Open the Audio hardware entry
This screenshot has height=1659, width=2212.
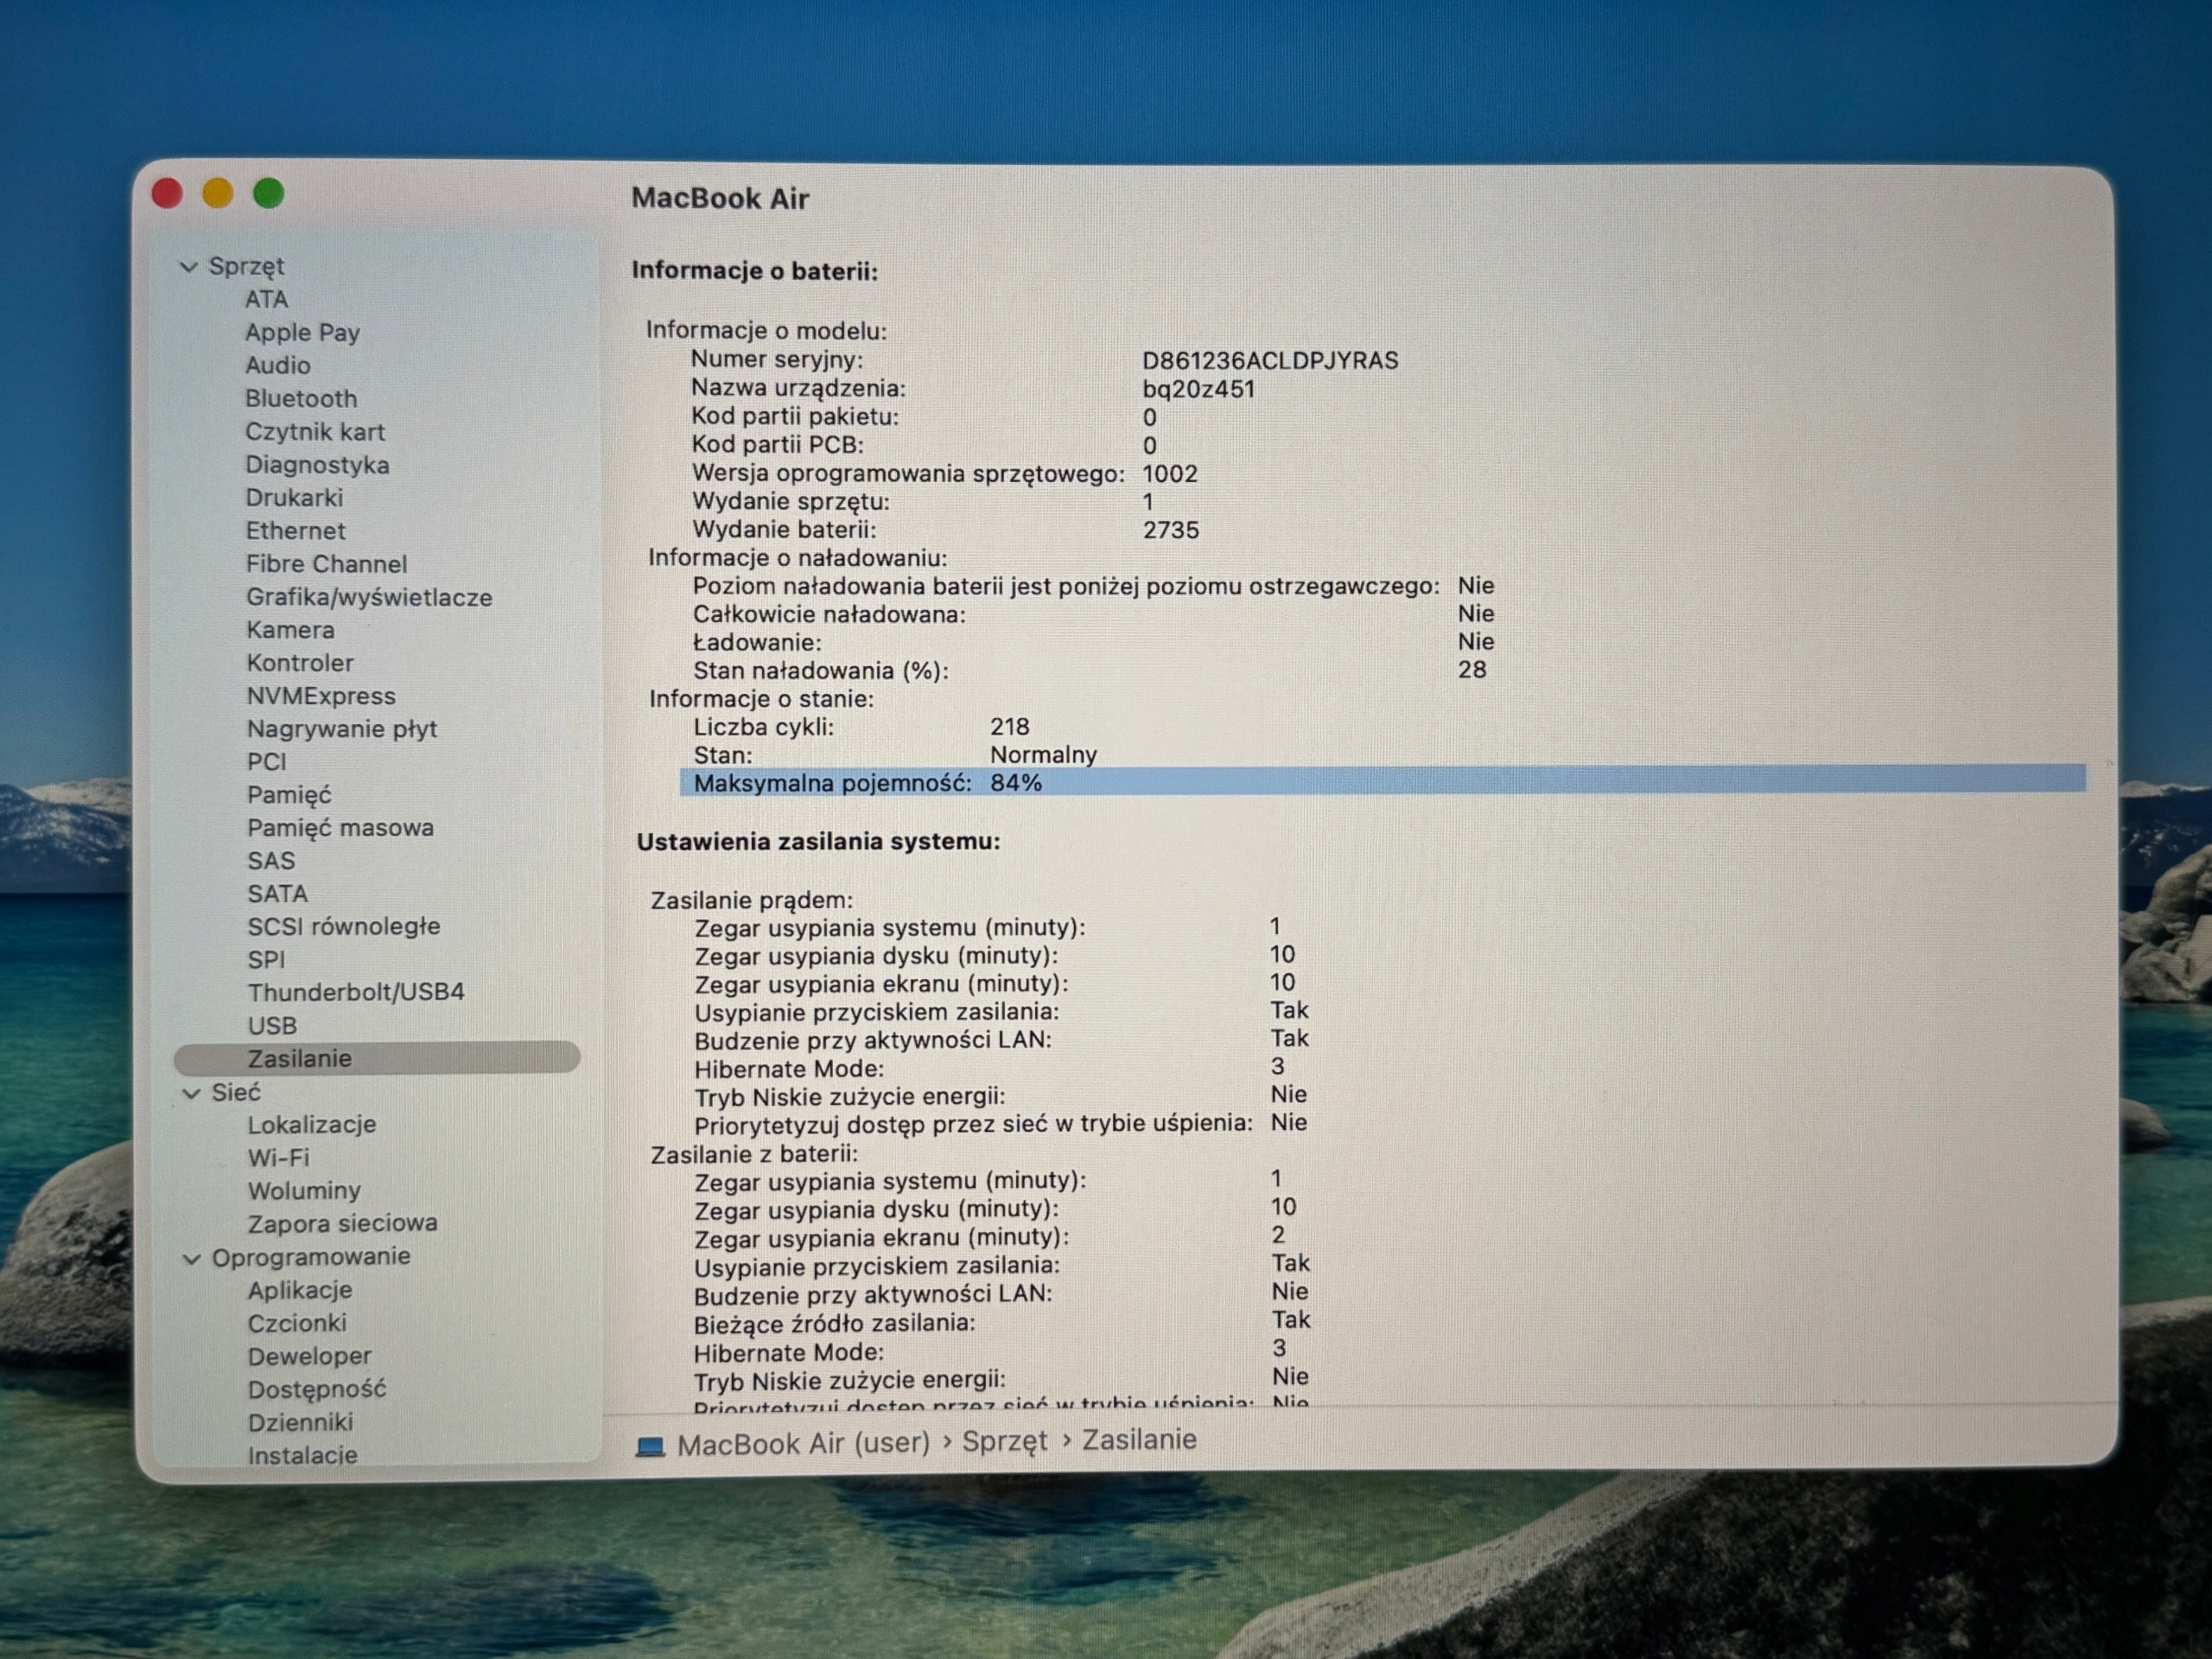(x=278, y=365)
